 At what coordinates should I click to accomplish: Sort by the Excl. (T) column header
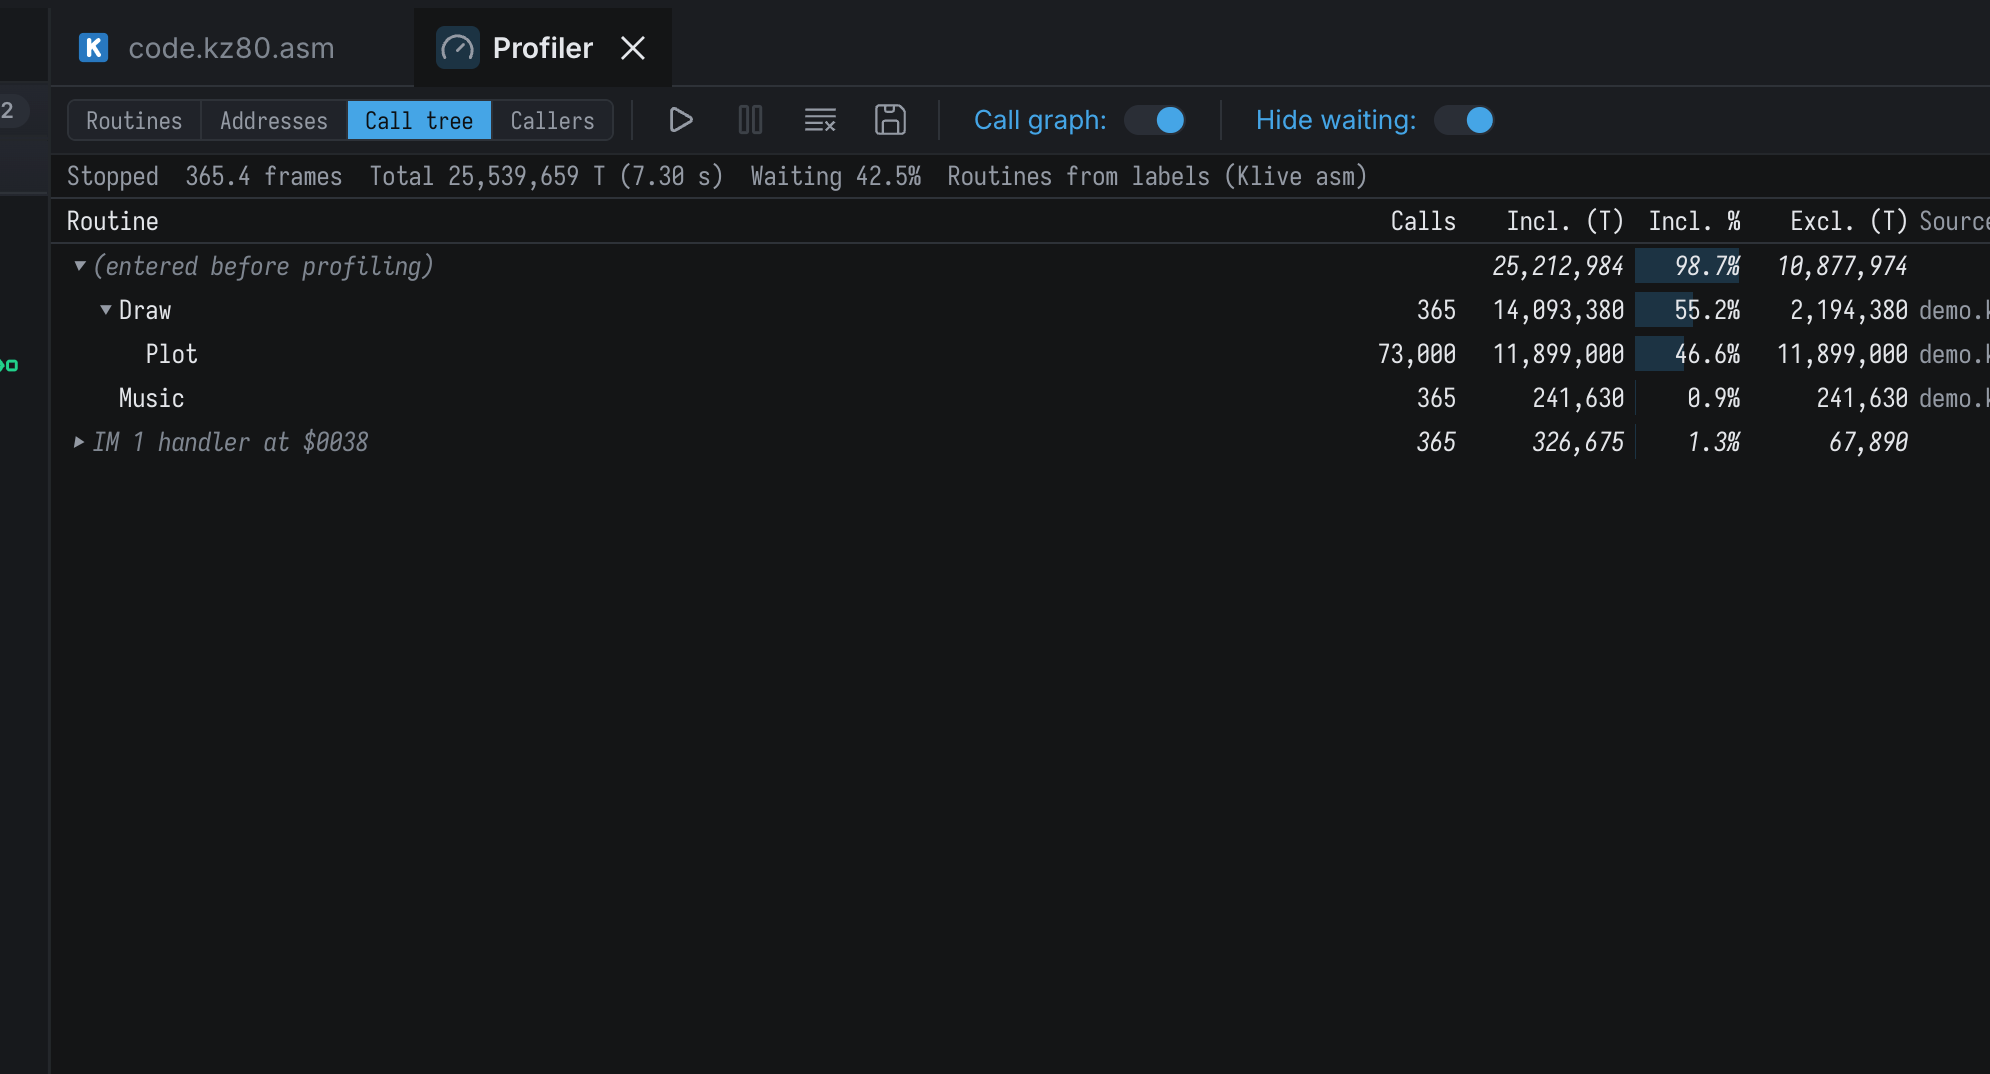(x=1849, y=221)
